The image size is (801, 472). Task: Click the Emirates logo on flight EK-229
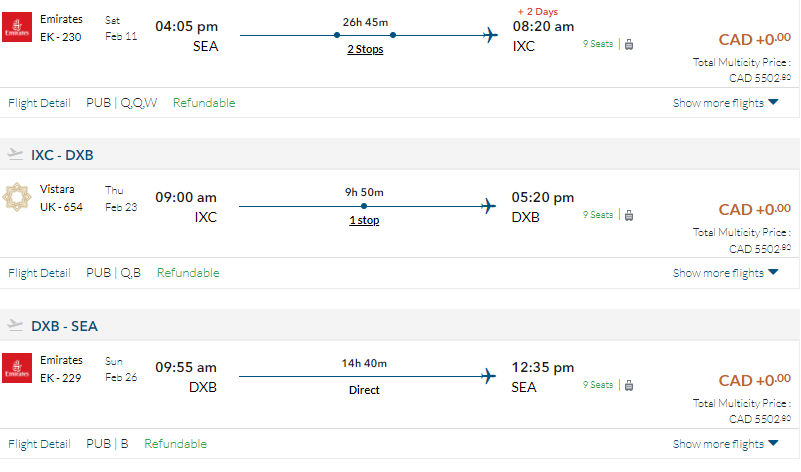click(x=17, y=368)
